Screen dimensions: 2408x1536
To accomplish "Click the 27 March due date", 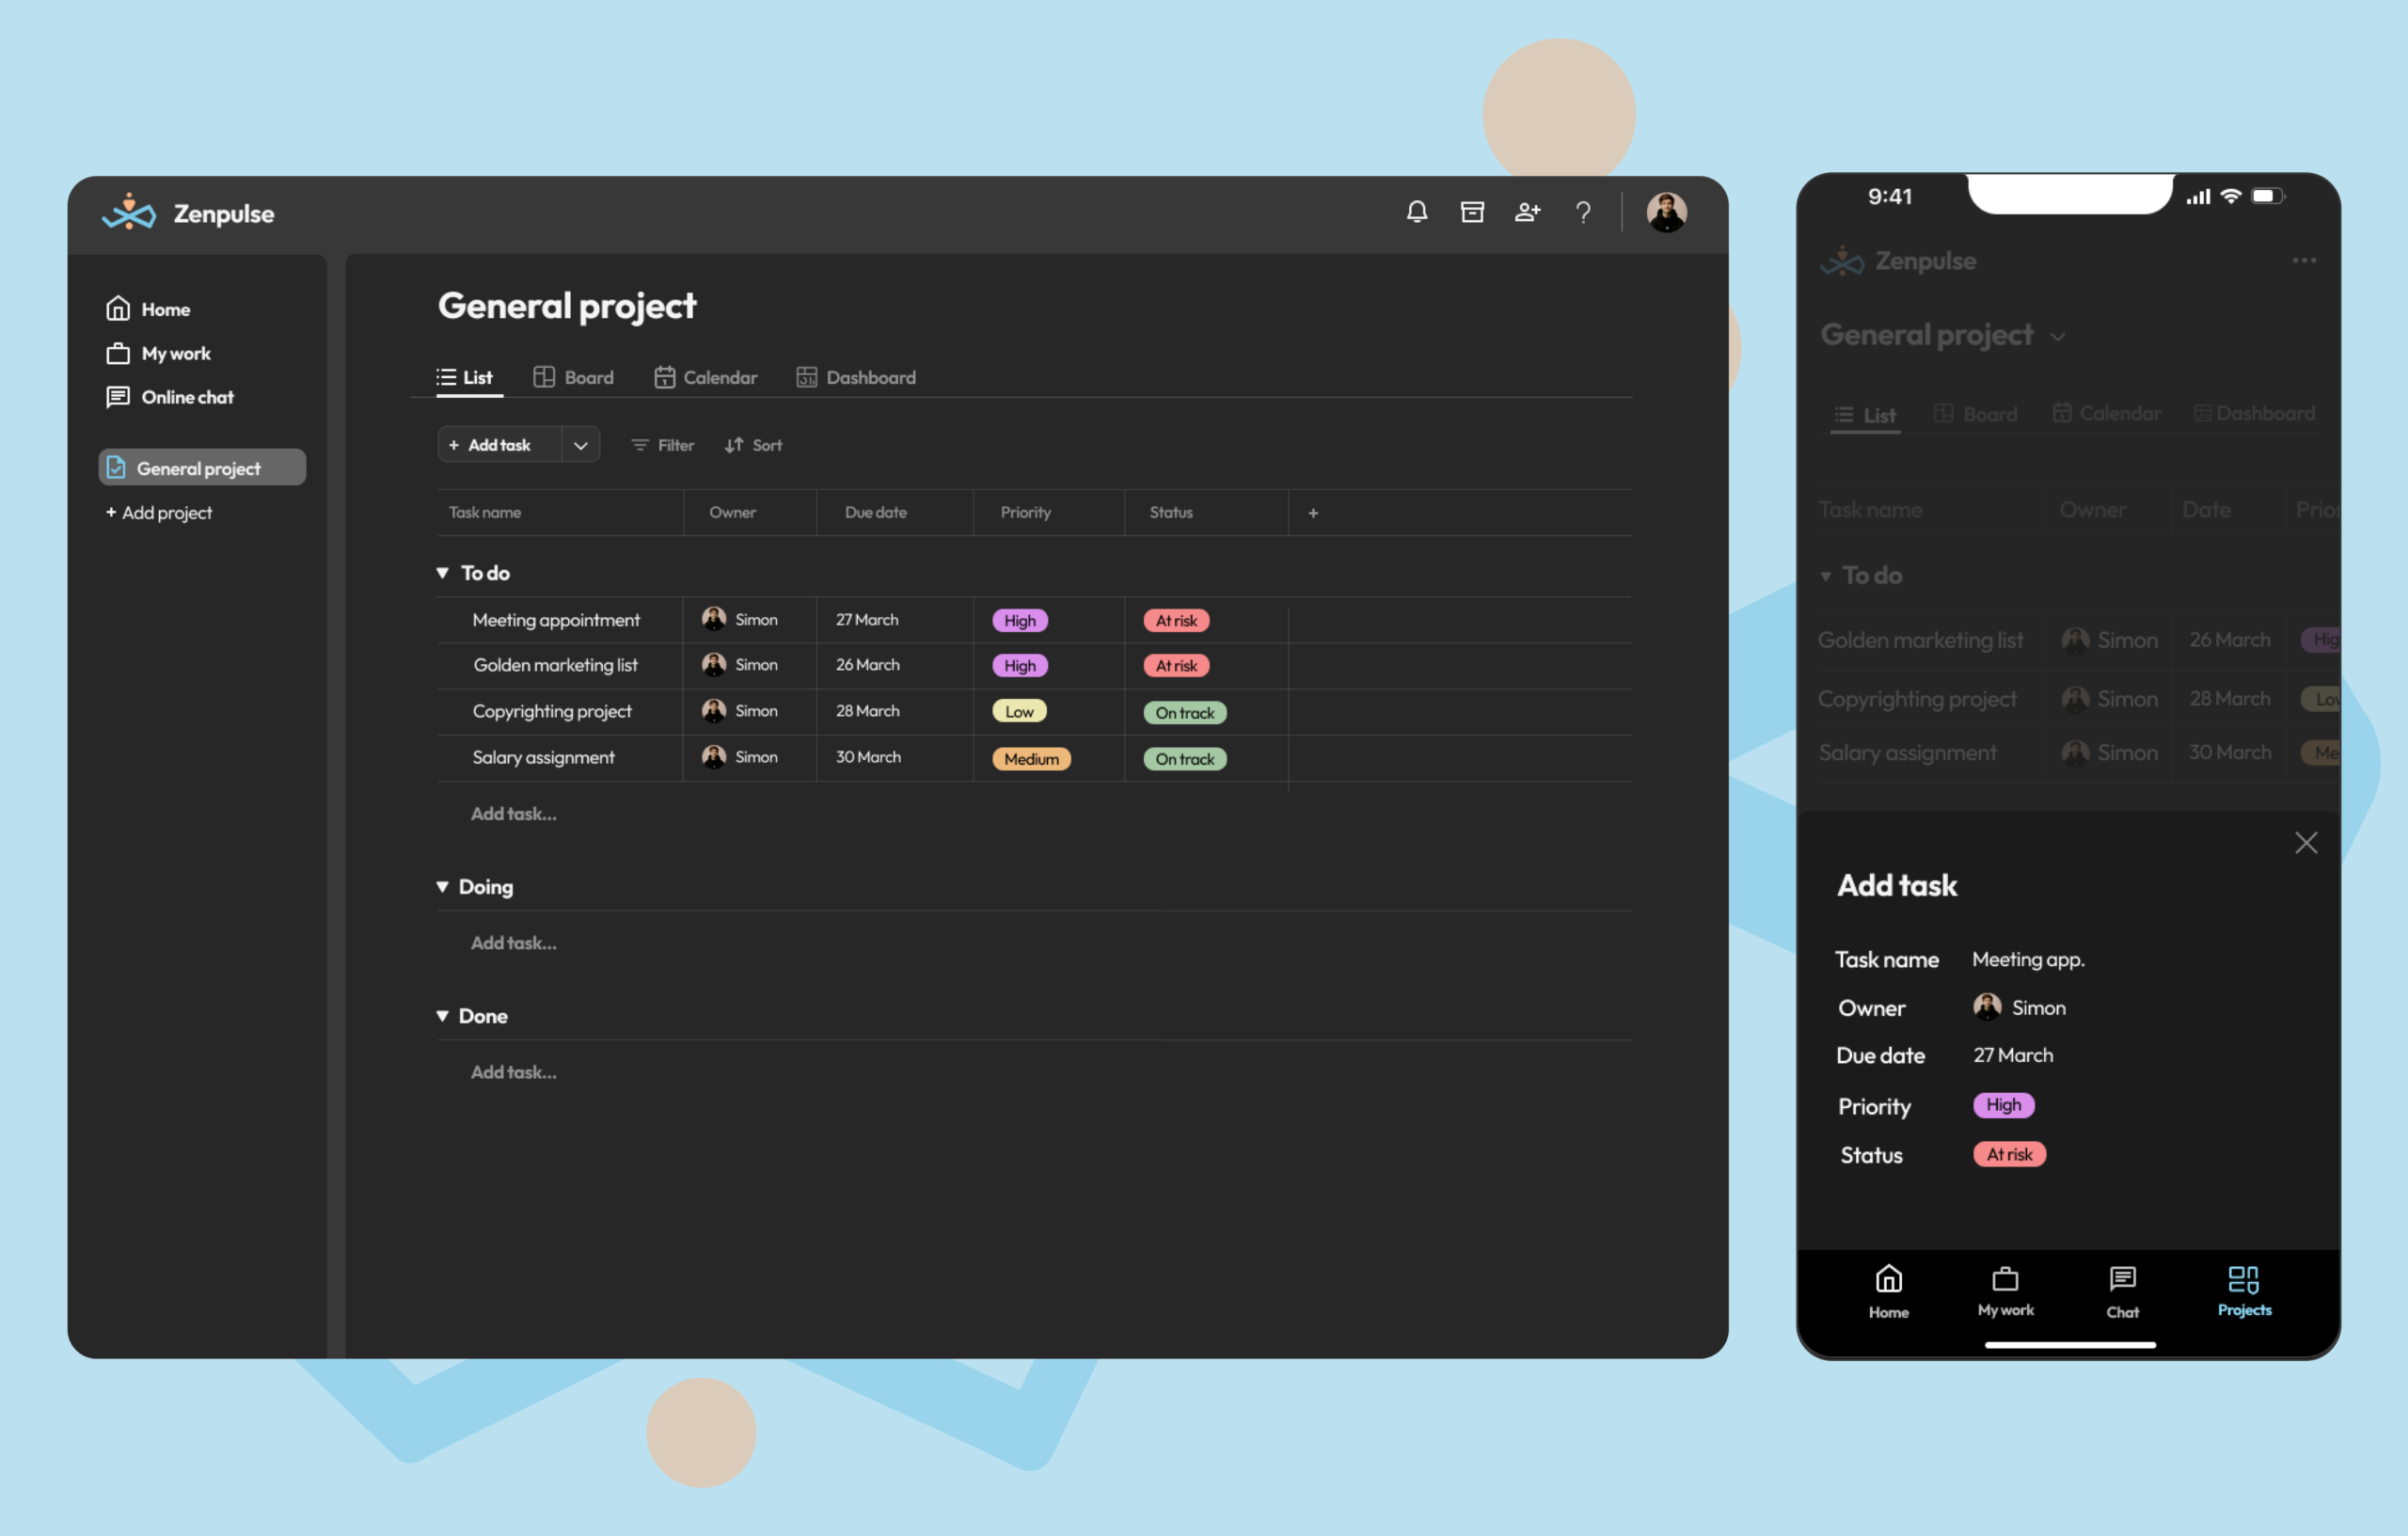I will pyautogui.click(x=867, y=620).
